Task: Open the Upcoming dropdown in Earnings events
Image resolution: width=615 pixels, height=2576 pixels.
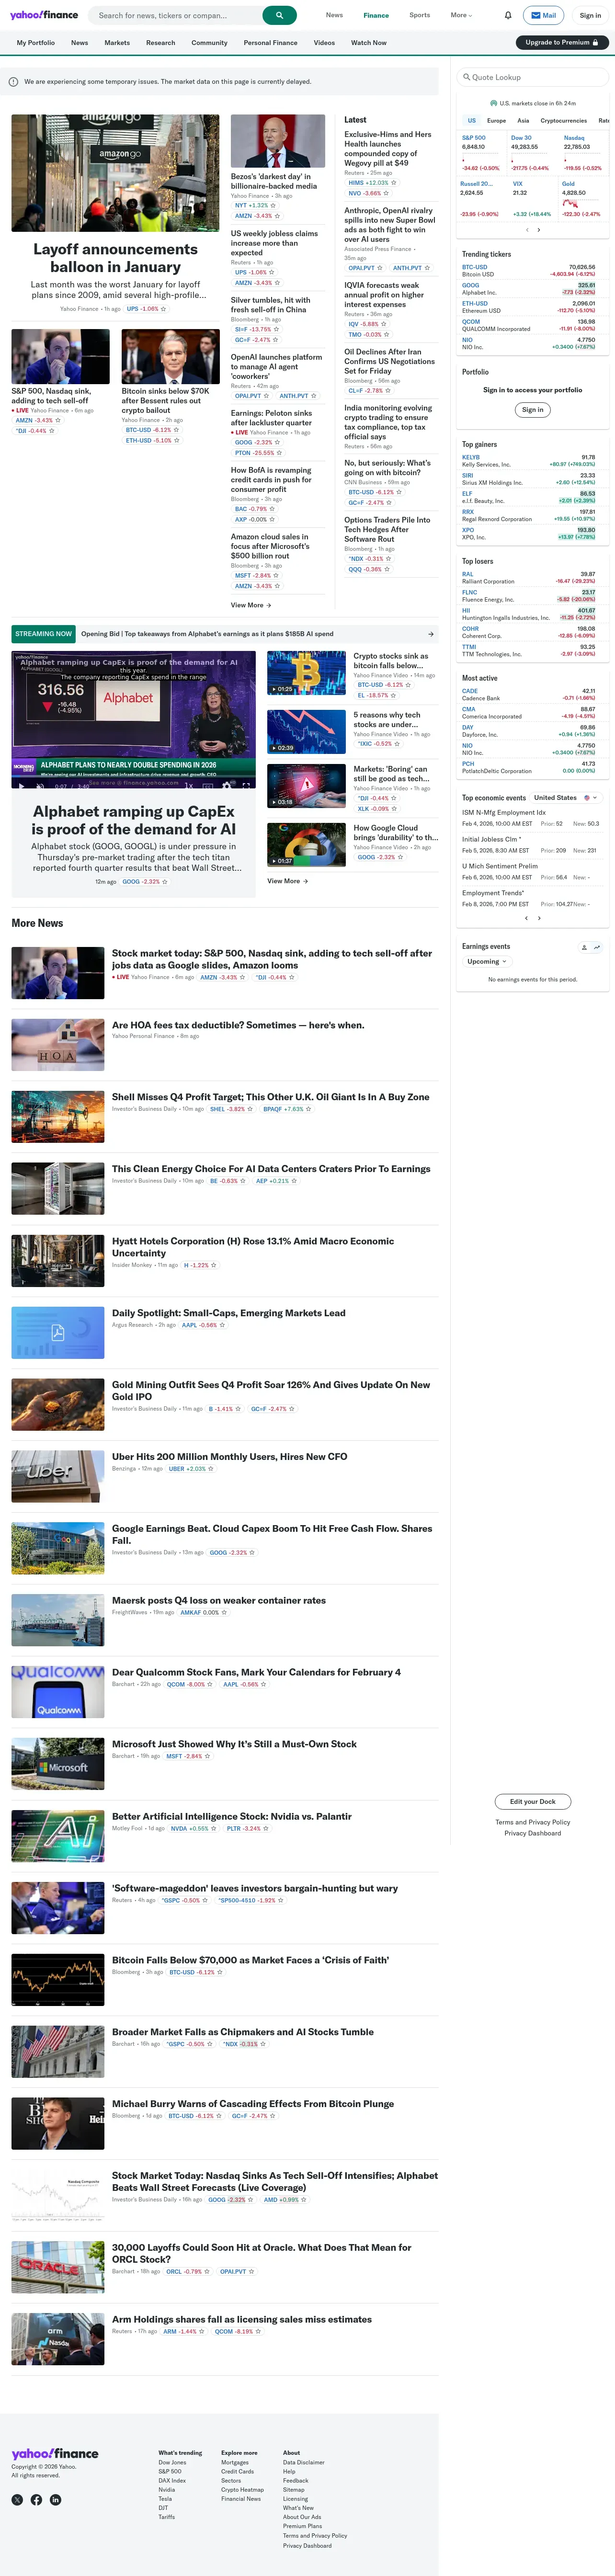Action: click(x=487, y=961)
